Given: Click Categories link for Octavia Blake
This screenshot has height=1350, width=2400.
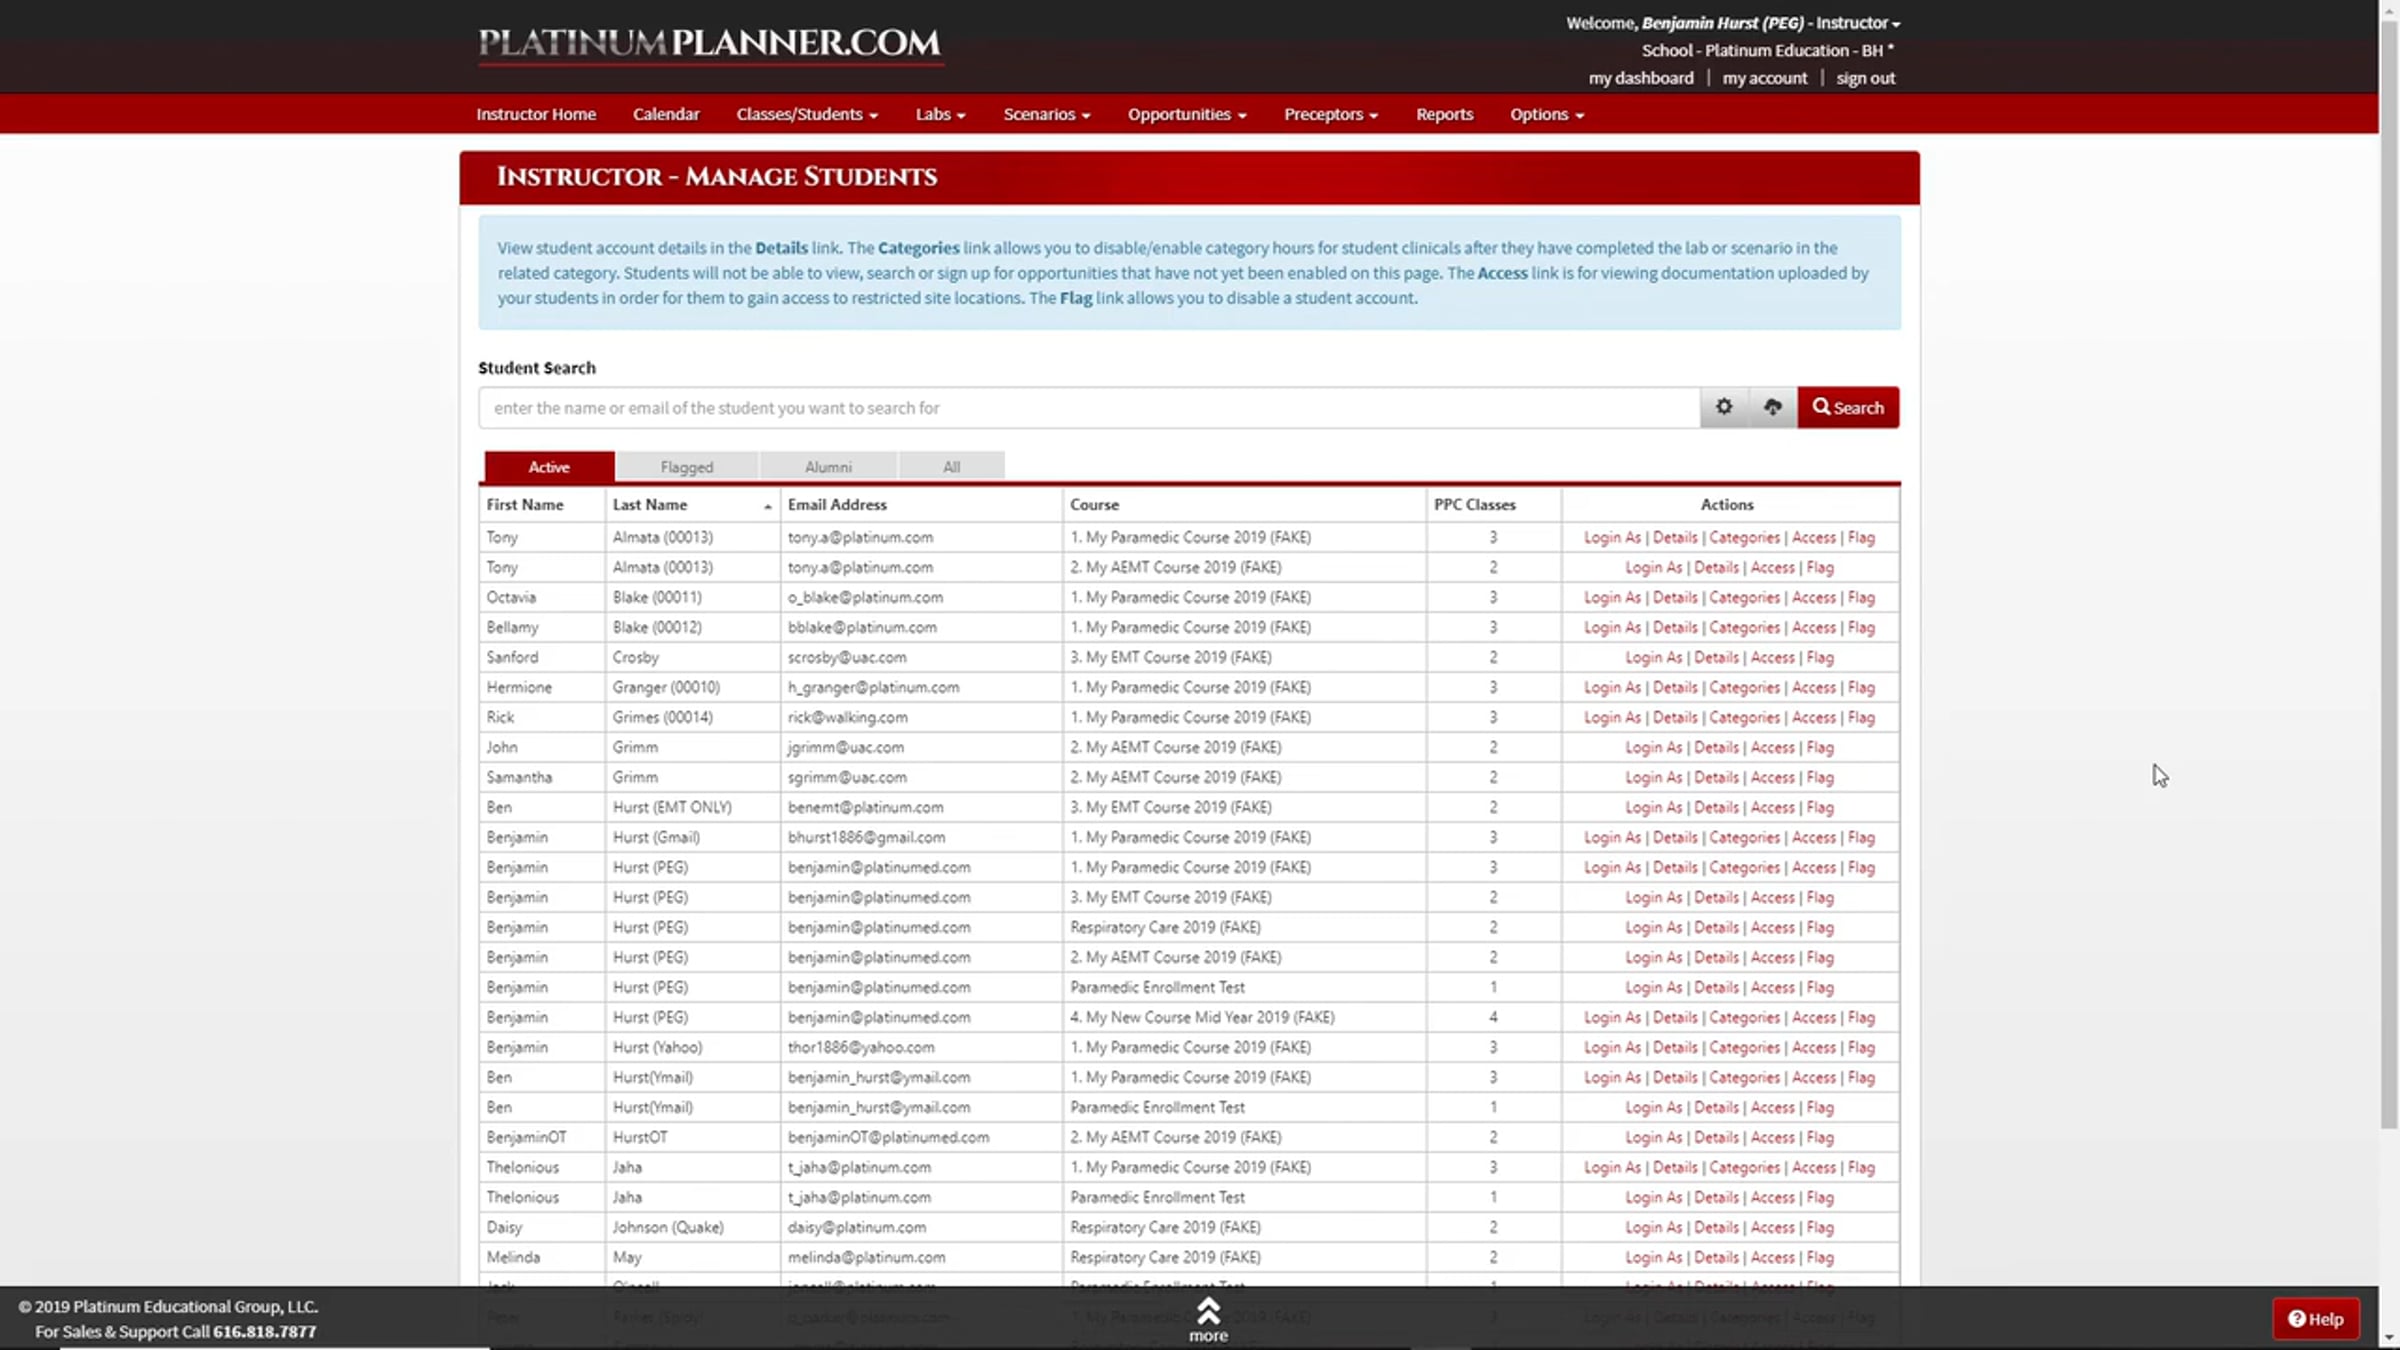Looking at the screenshot, I should tap(1744, 597).
